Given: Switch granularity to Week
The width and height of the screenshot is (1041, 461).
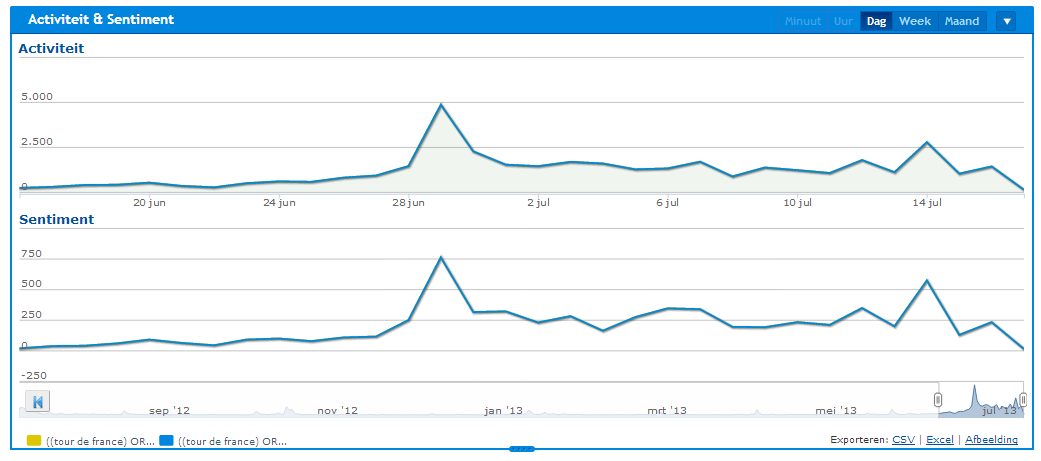Looking at the screenshot, I should click(x=914, y=21).
